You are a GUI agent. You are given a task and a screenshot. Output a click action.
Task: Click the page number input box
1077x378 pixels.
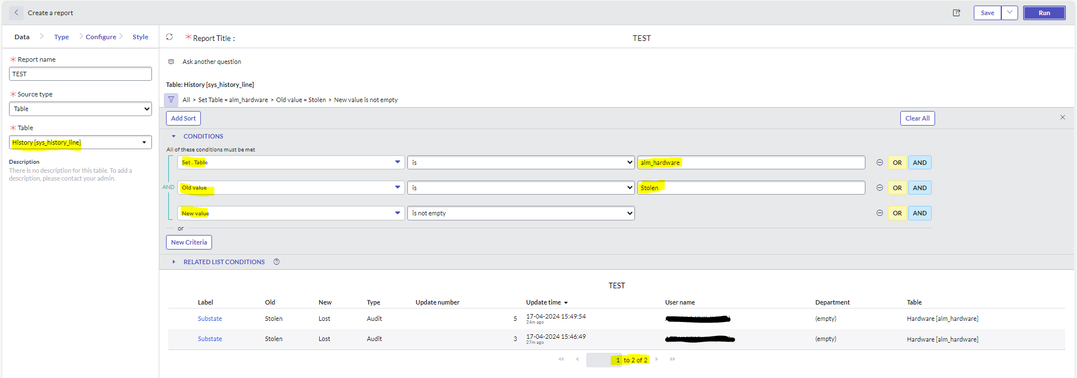[x=604, y=360]
